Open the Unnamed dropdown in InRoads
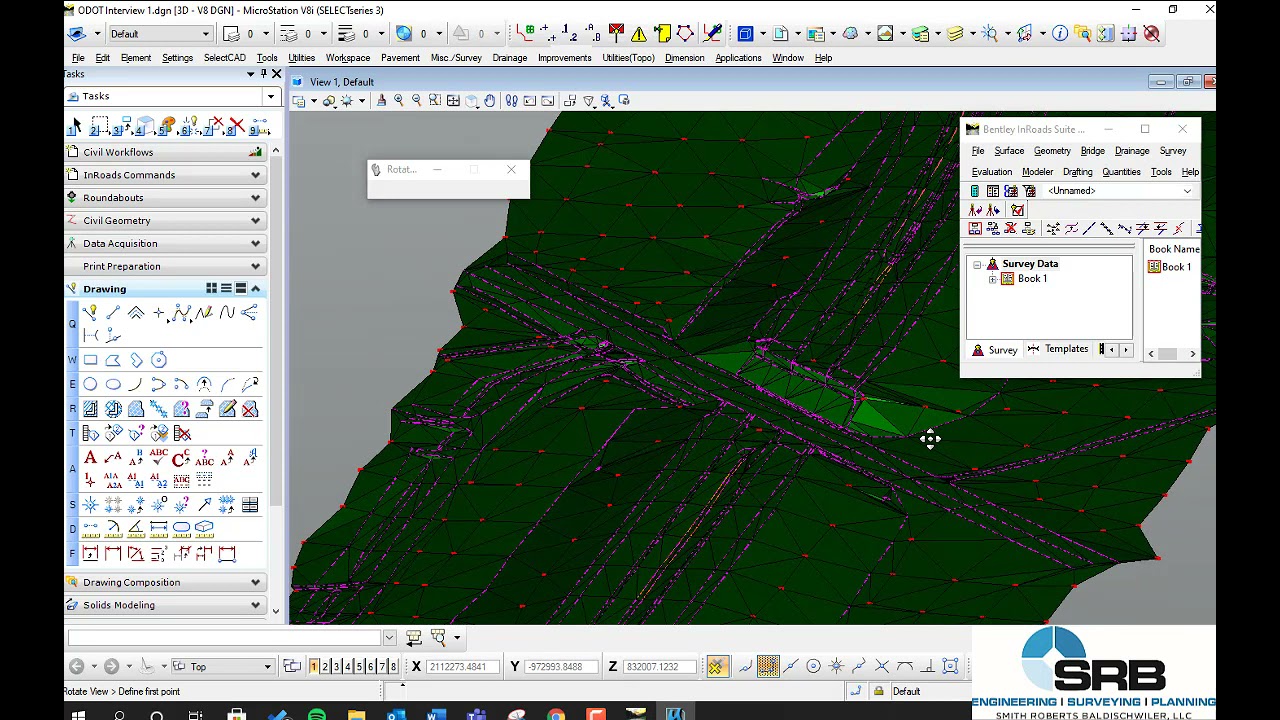1280x720 pixels. pos(1187,191)
